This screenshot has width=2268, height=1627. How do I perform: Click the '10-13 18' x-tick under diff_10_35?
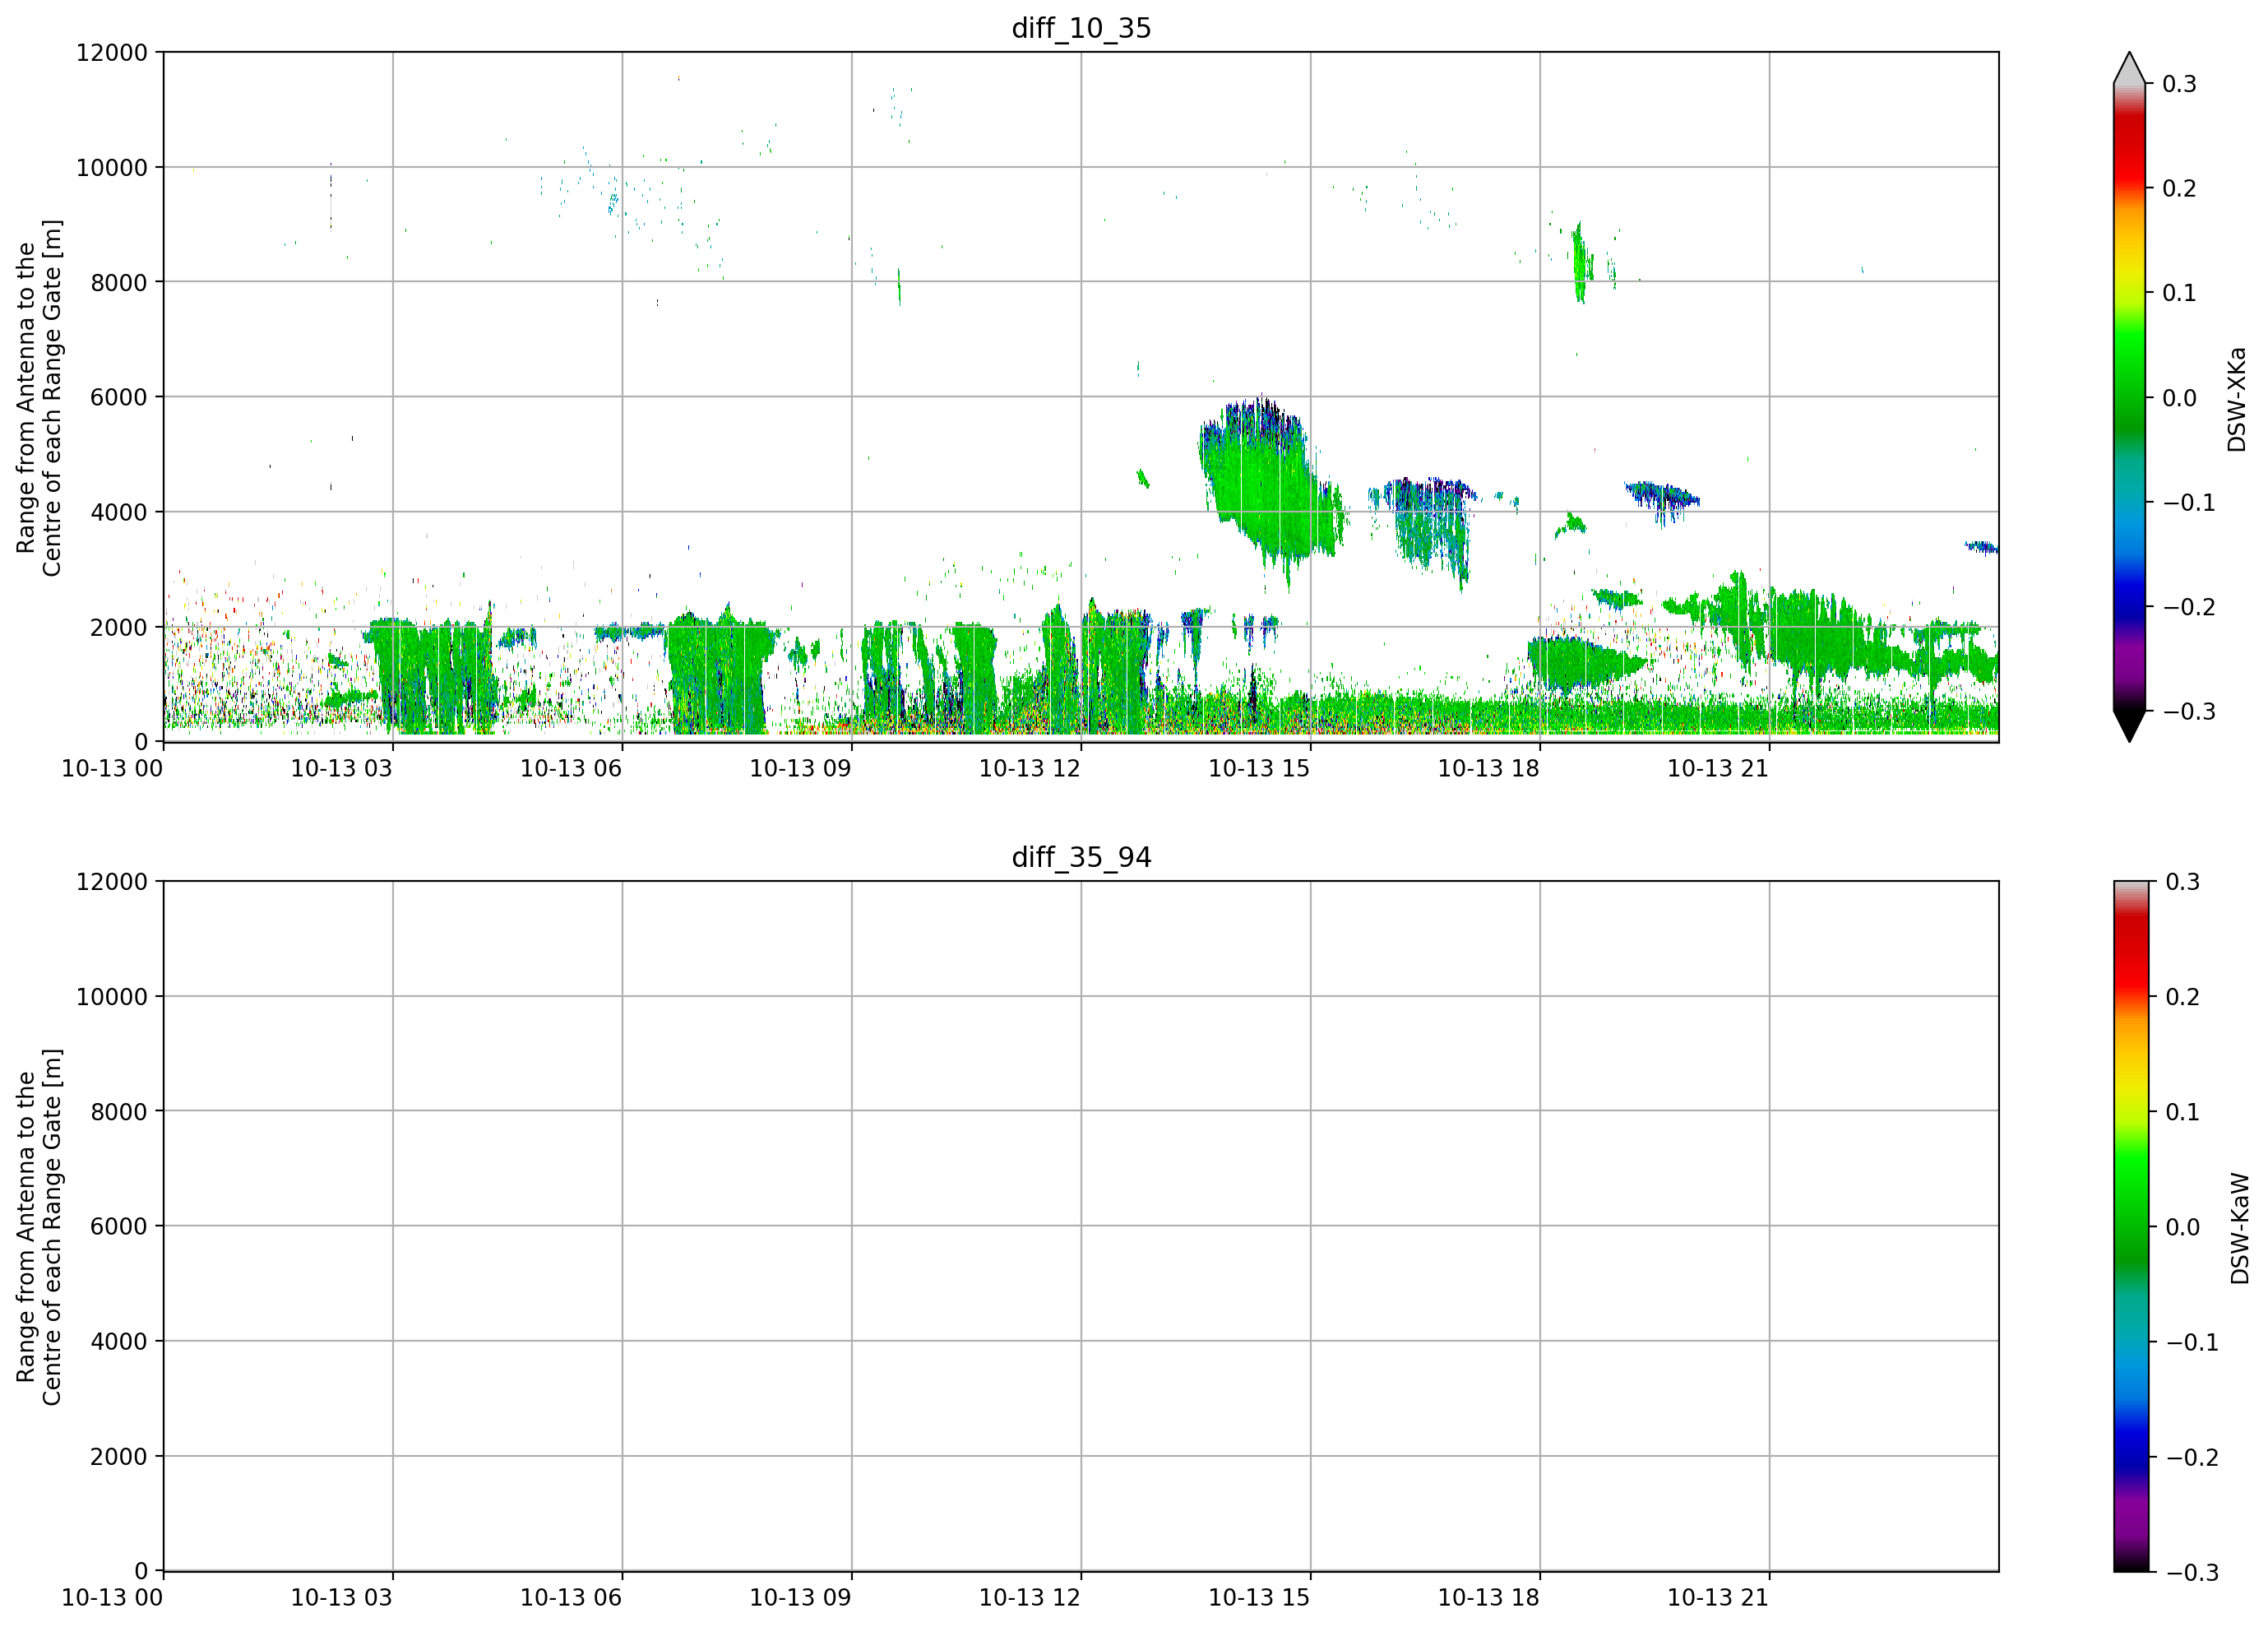[1488, 768]
